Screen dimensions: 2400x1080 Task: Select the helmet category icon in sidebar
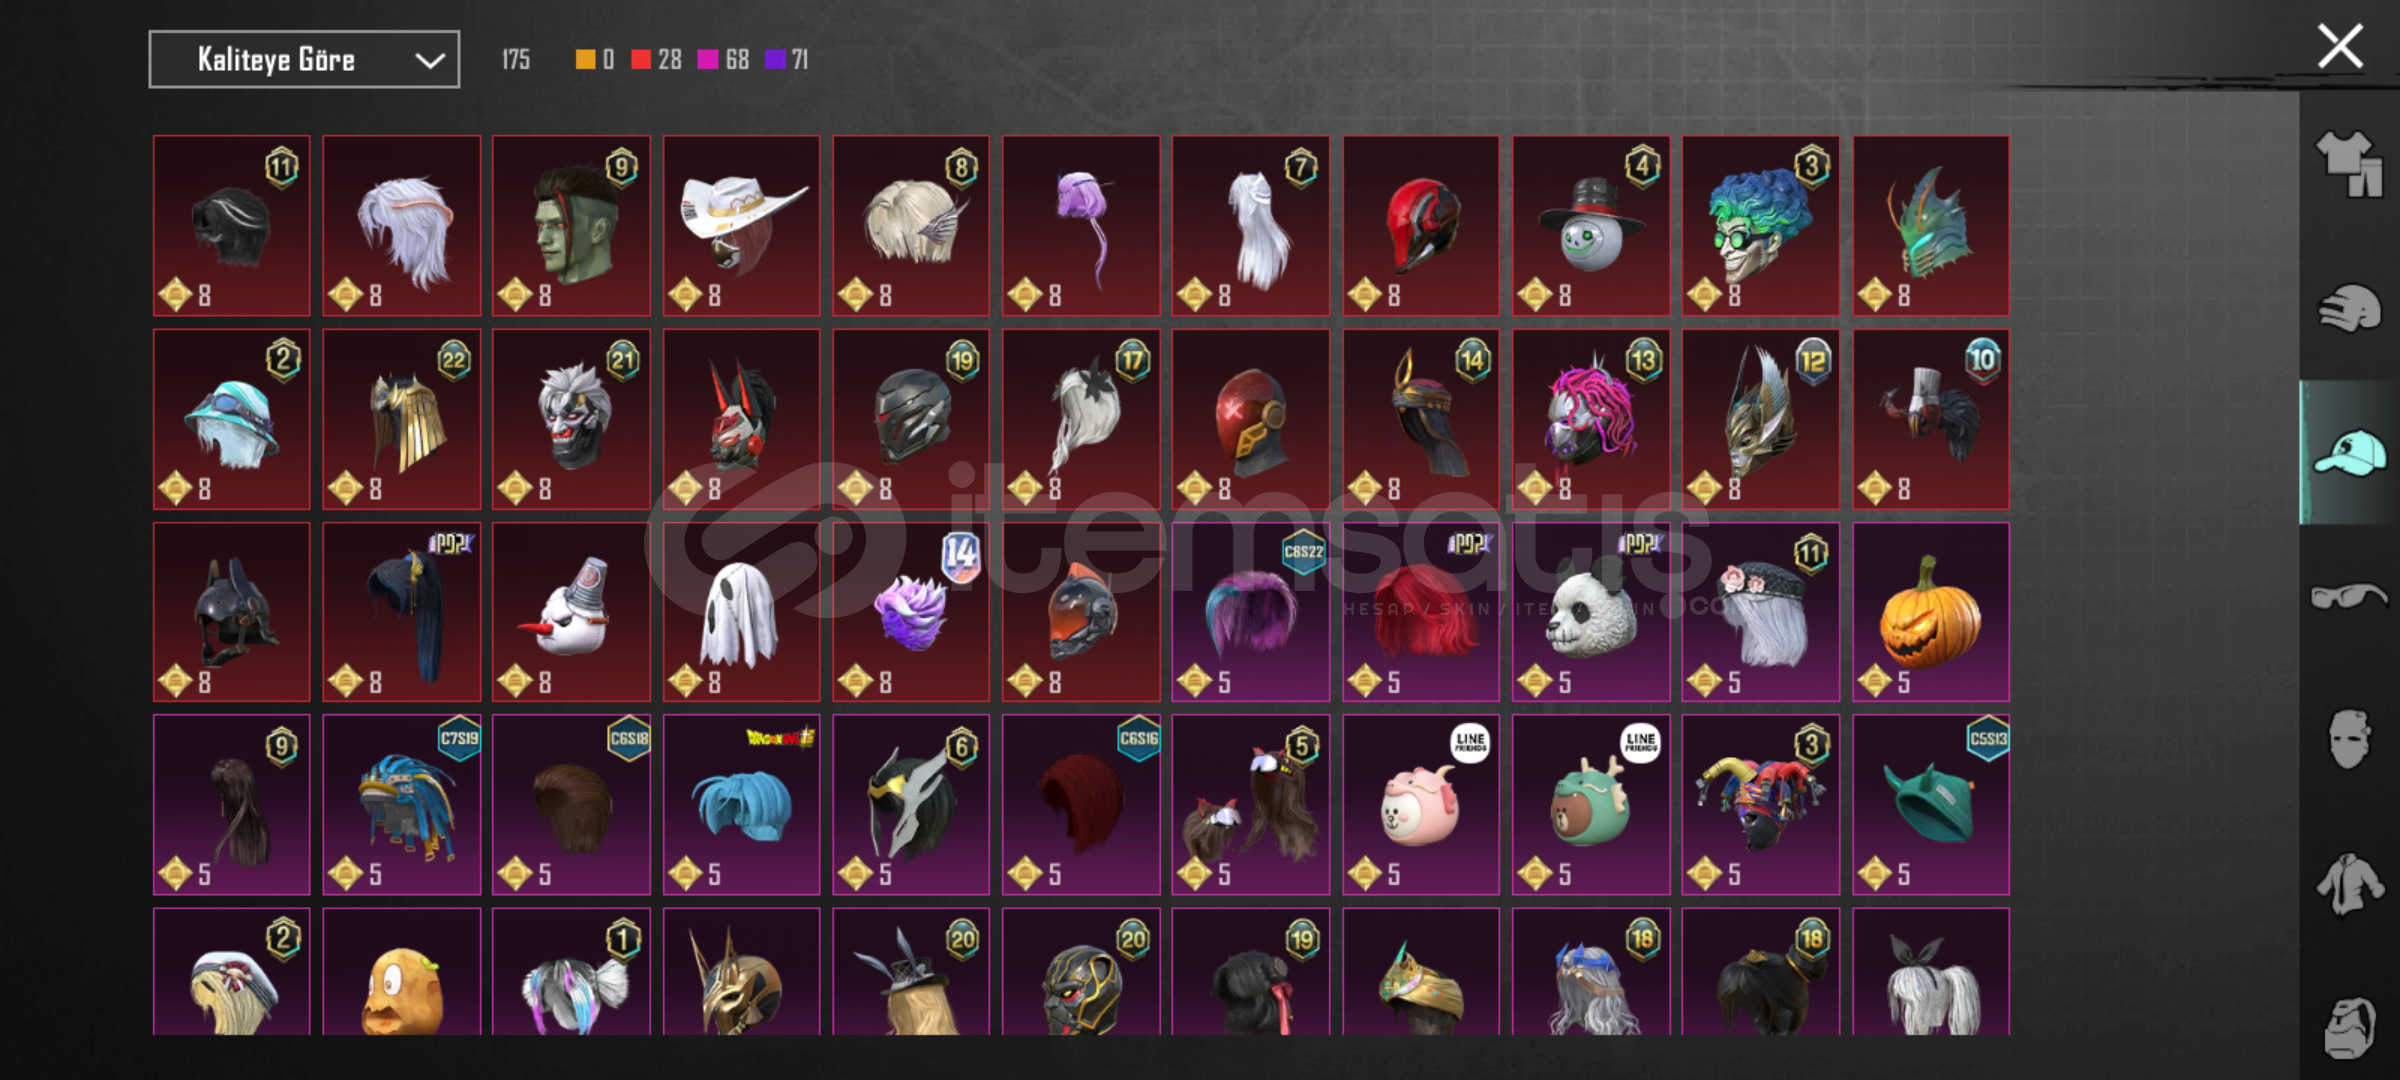click(x=2349, y=307)
